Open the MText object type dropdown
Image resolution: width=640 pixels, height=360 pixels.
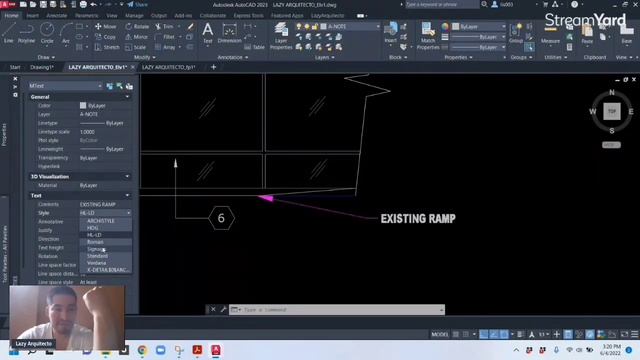pyautogui.click(x=65, y=86)
